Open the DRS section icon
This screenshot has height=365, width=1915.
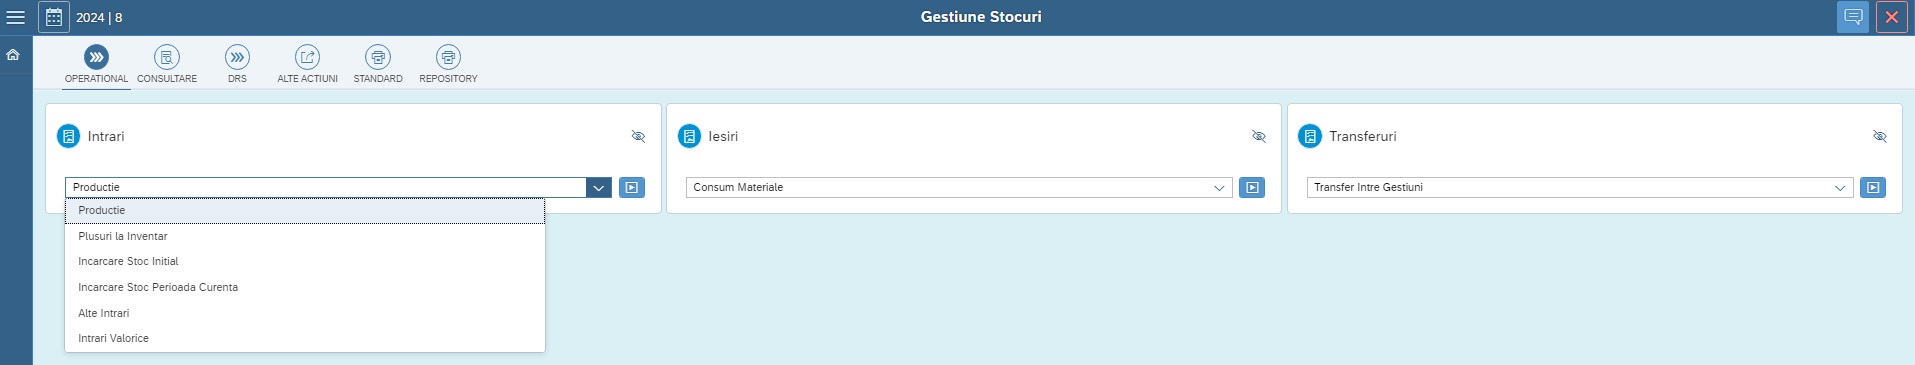237,57
